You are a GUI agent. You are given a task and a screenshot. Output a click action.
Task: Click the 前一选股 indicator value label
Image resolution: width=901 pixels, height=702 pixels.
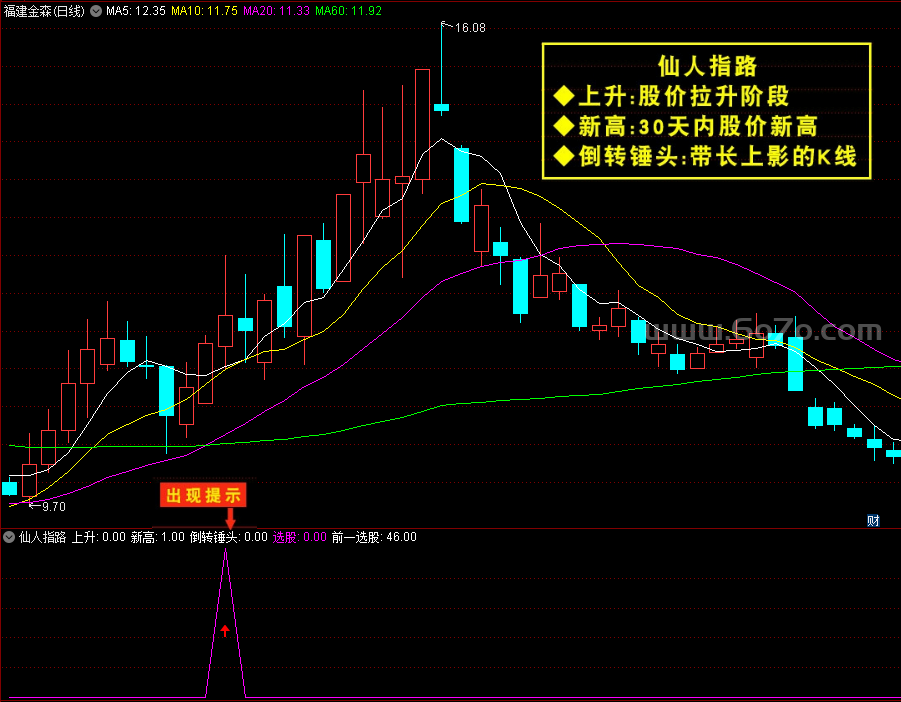(374, 537)
